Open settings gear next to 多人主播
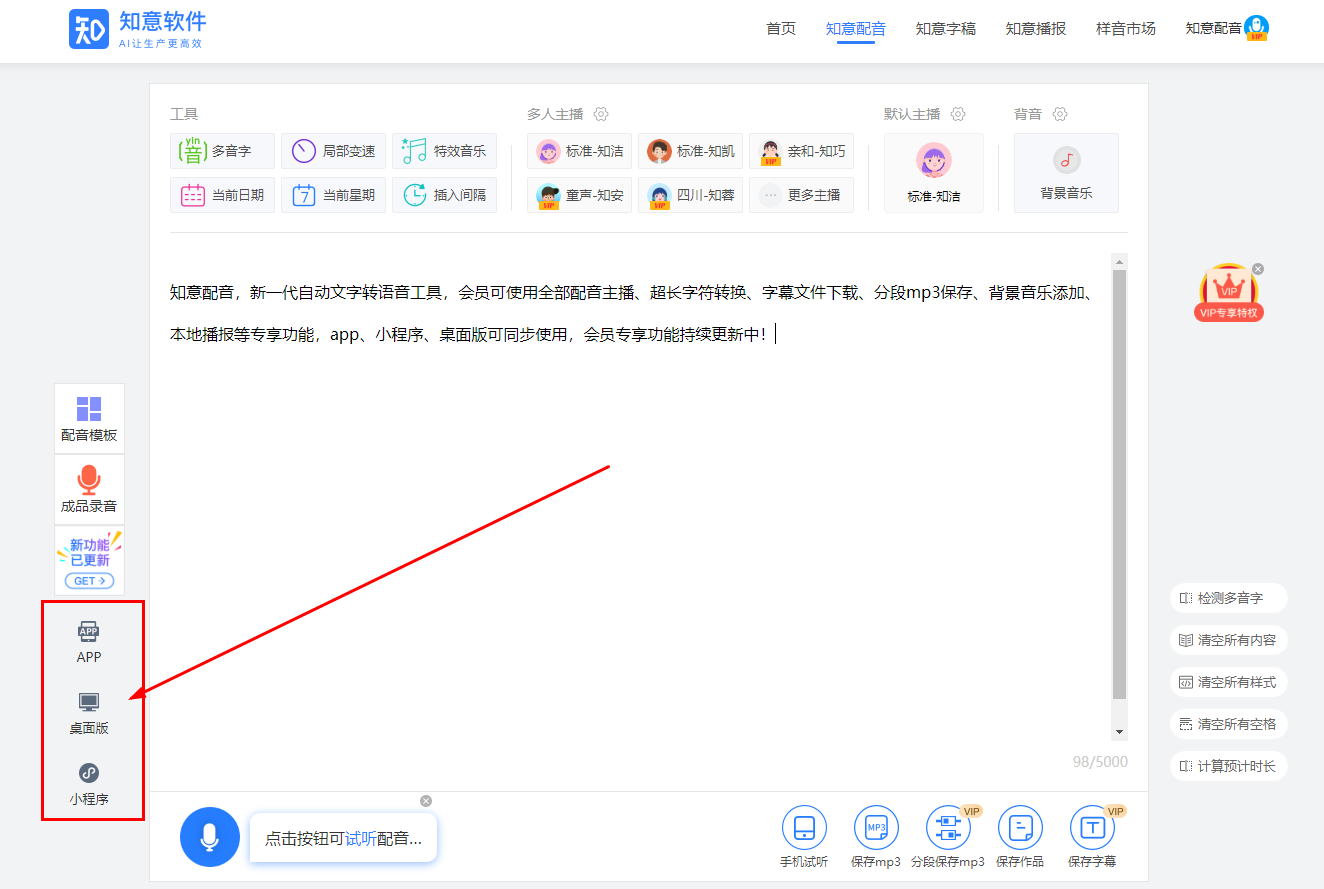Viewport: 1324px width, 889px height. (601, 114)
